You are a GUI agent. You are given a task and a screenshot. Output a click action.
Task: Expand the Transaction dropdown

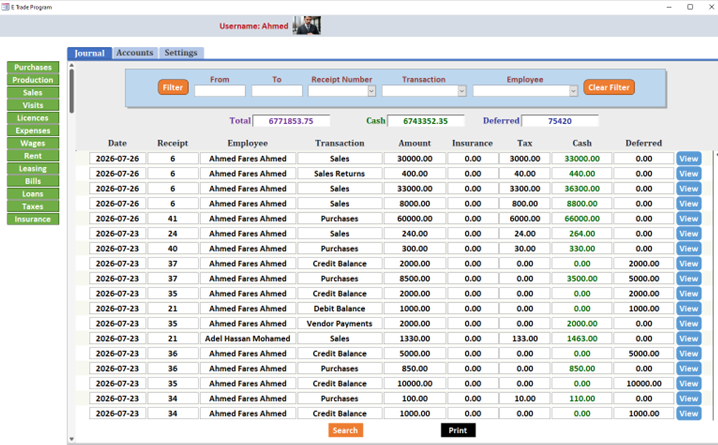(462, 91)
